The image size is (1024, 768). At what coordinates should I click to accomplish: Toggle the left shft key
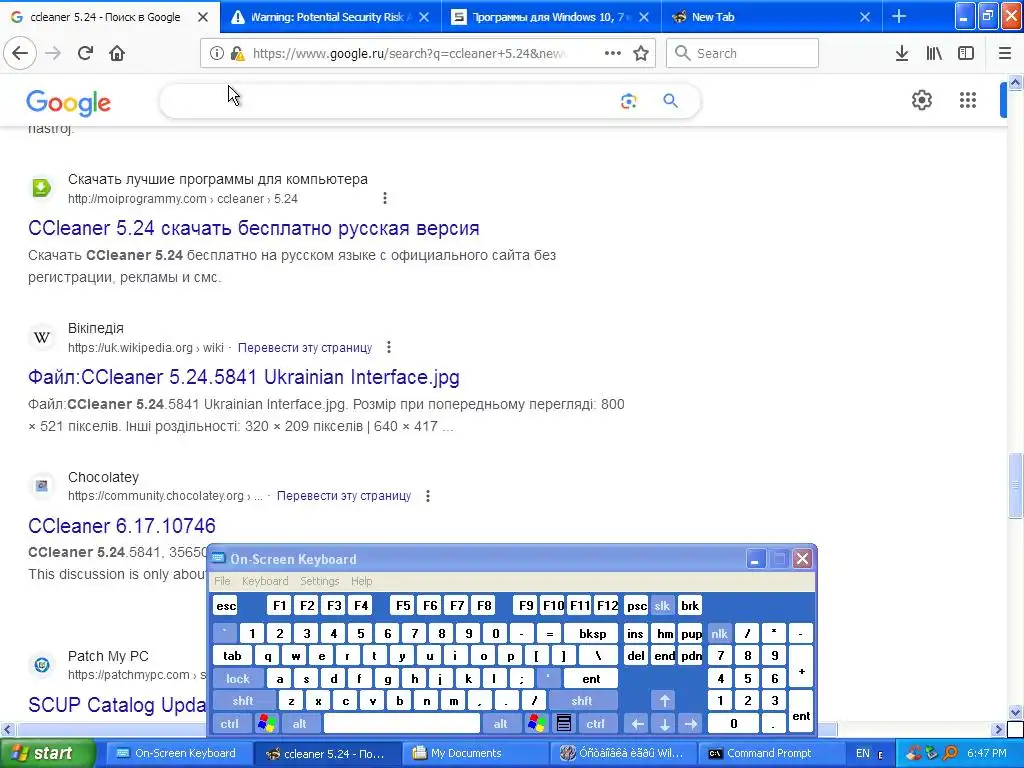click(244, 701)
